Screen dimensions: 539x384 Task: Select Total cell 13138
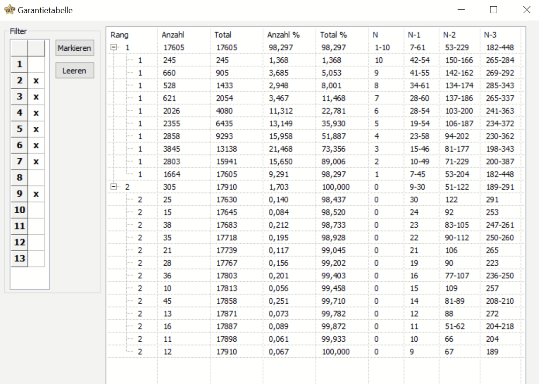(227, 149)
